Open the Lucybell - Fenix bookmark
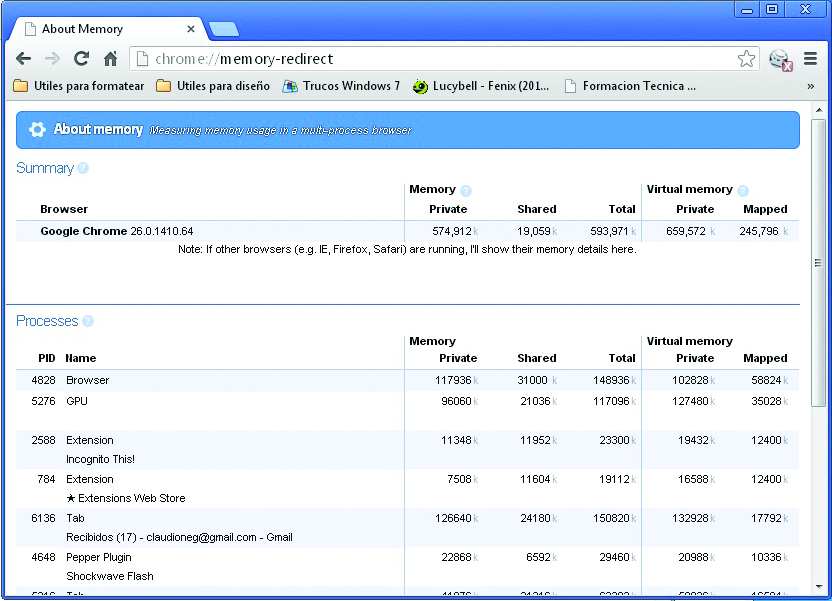The height and width of the screenshot is (601, 832). click(481, 86)
